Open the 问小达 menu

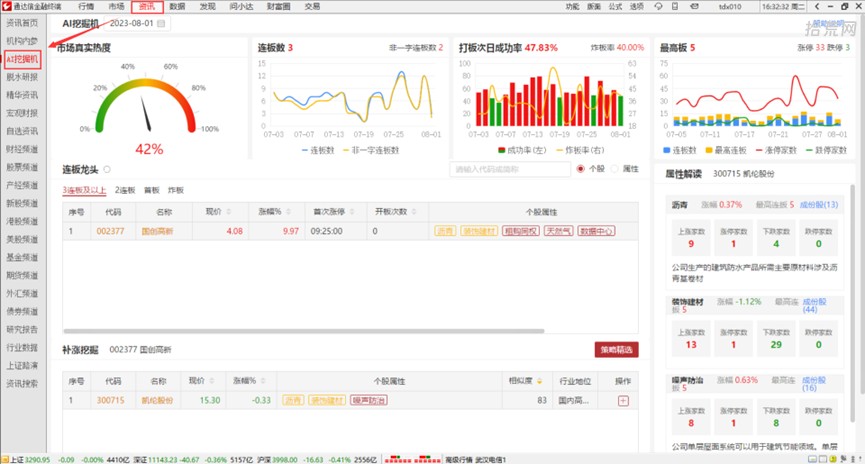pos(241,7)
